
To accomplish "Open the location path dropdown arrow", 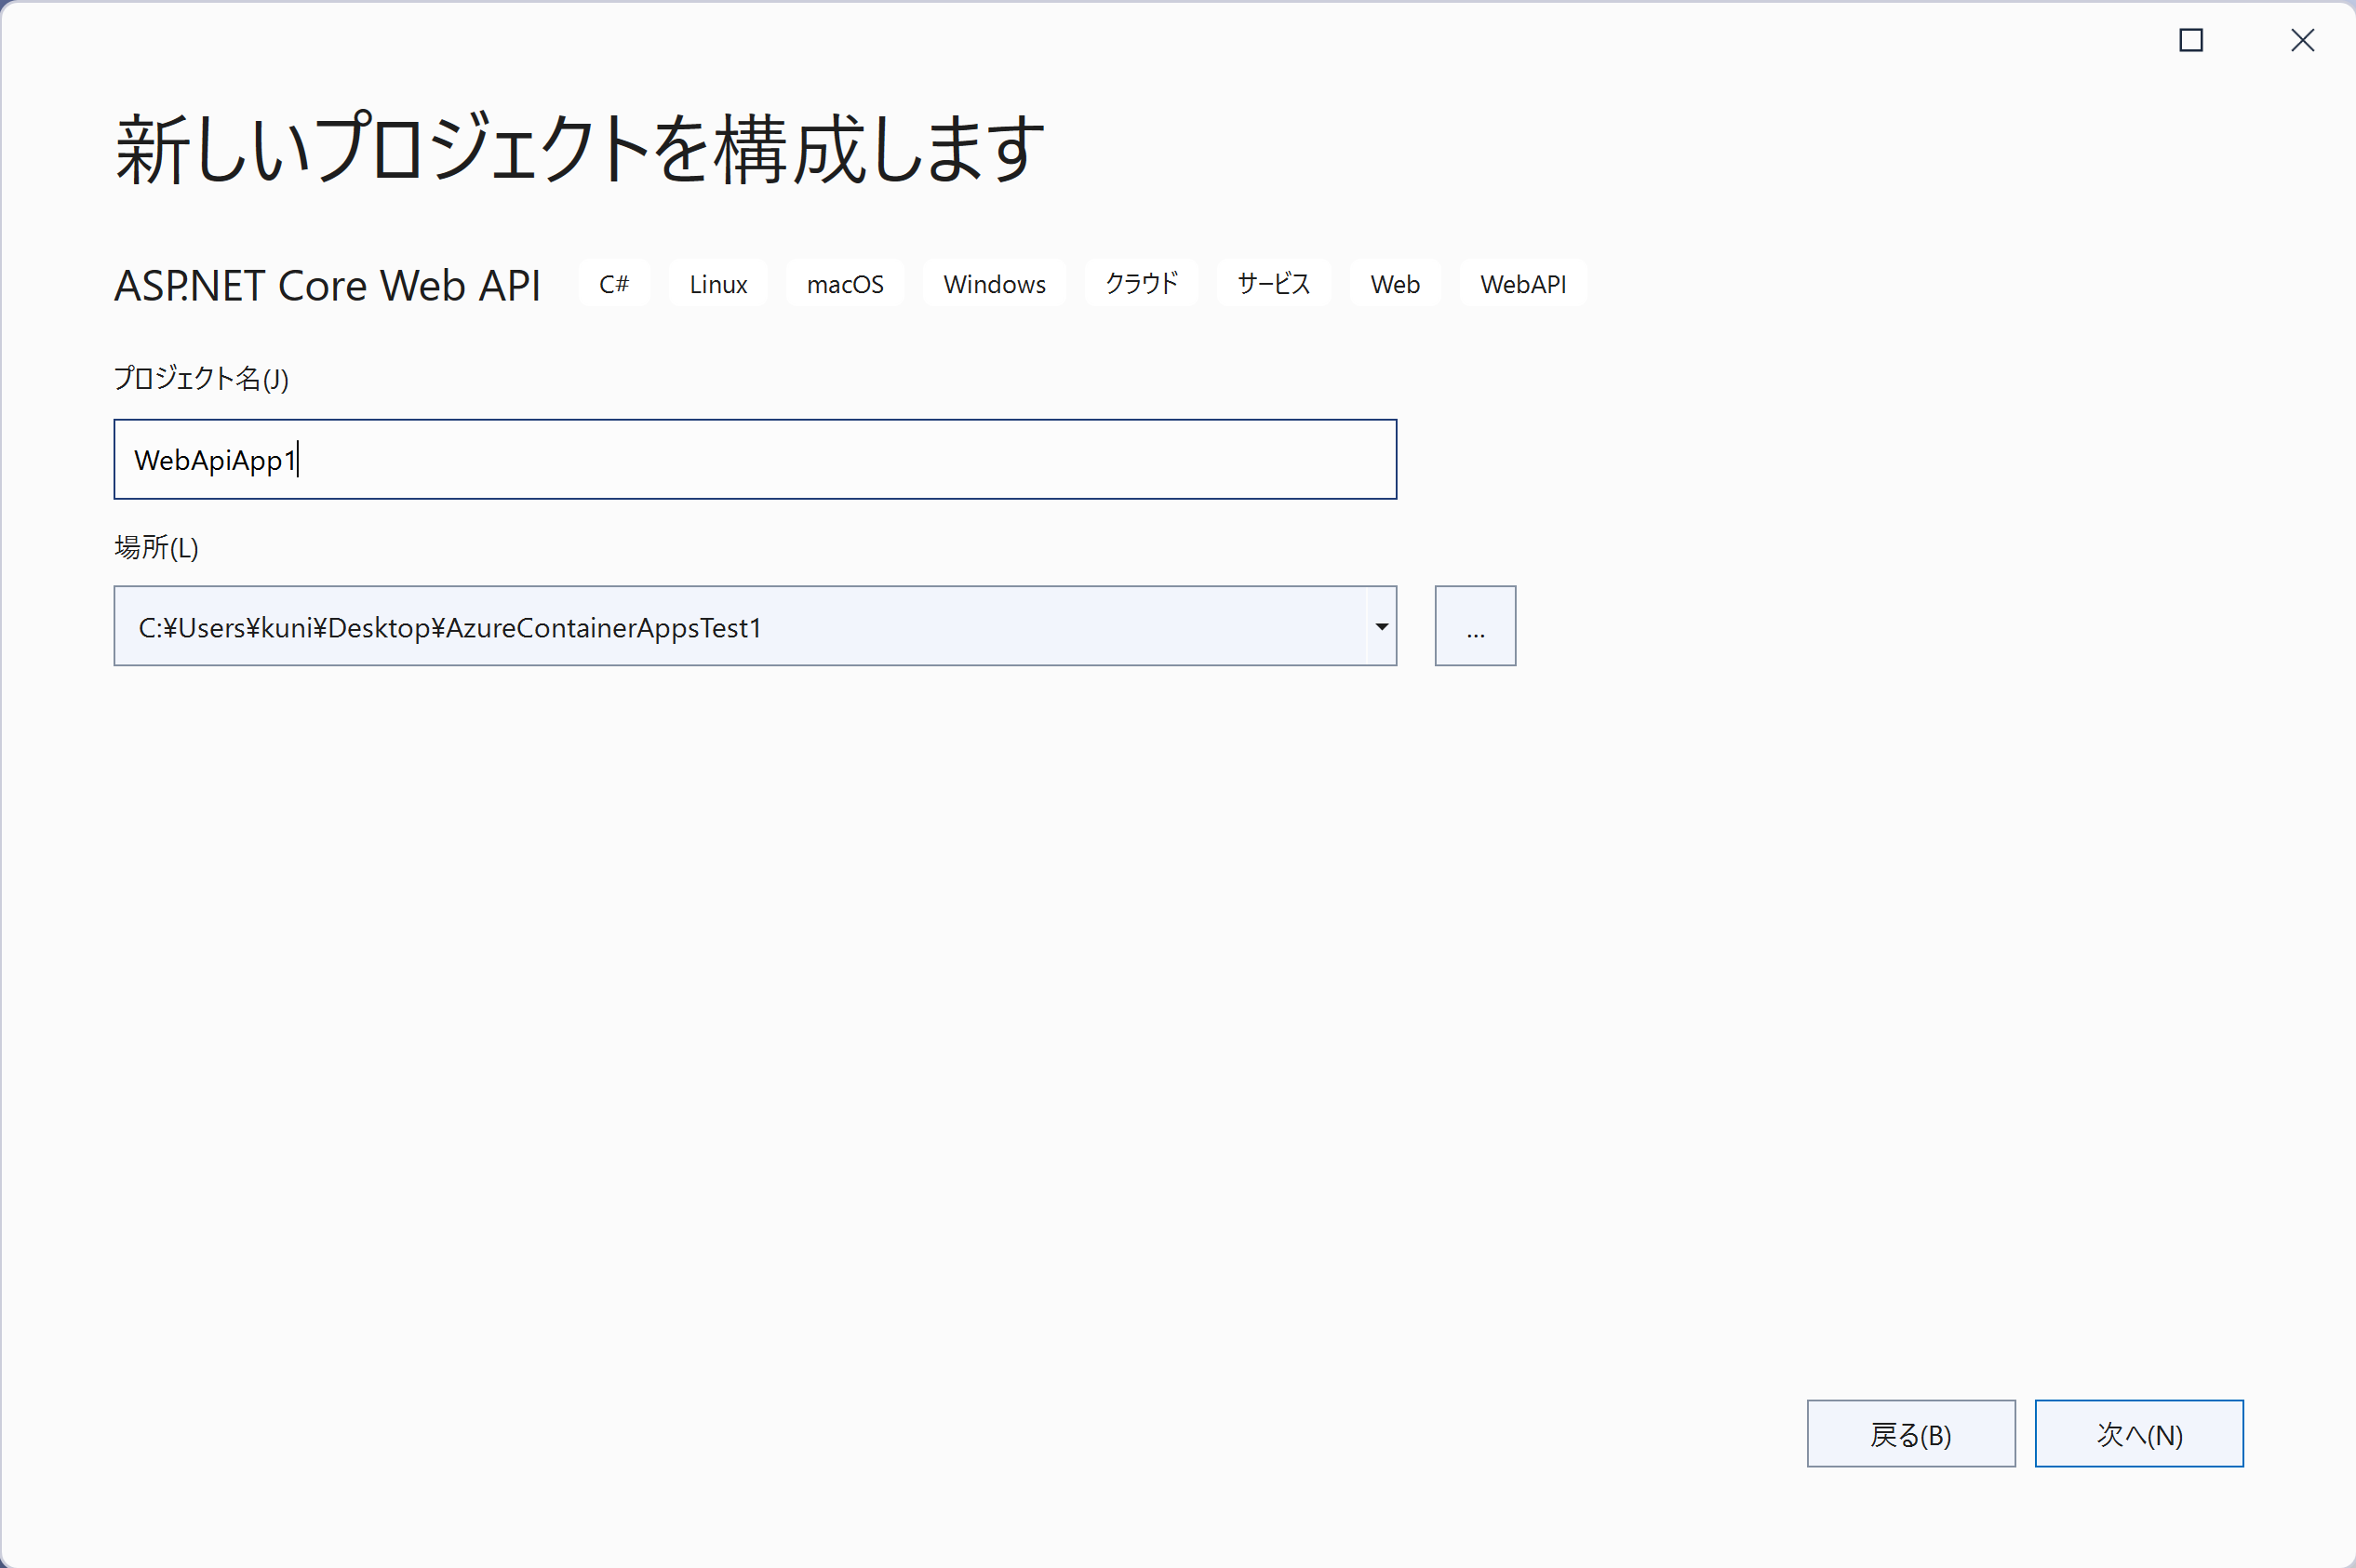I will click(1381, 626).
